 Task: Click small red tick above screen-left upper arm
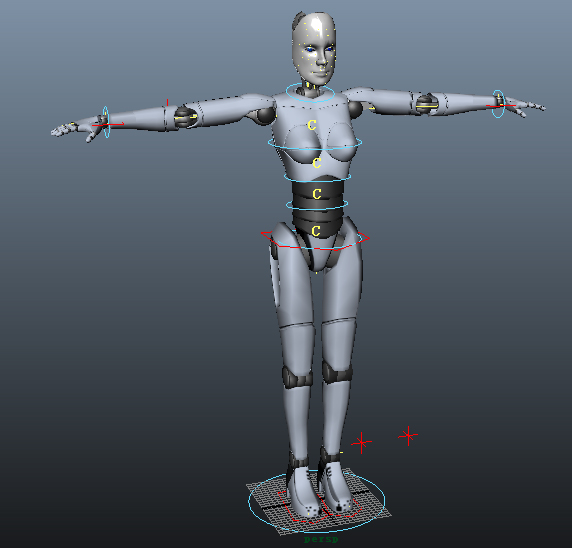coord(167,102)
